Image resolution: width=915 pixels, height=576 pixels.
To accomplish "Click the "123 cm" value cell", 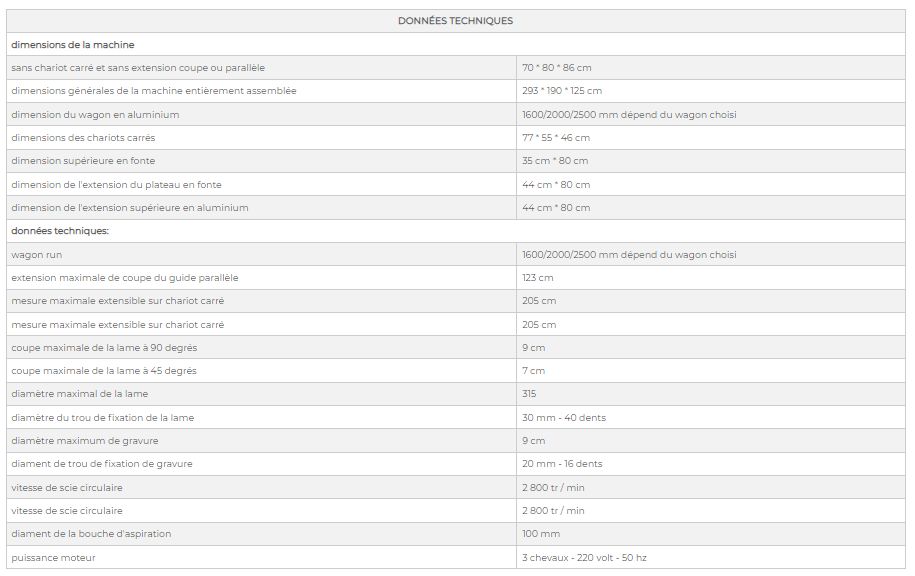I will coord(538,278).
